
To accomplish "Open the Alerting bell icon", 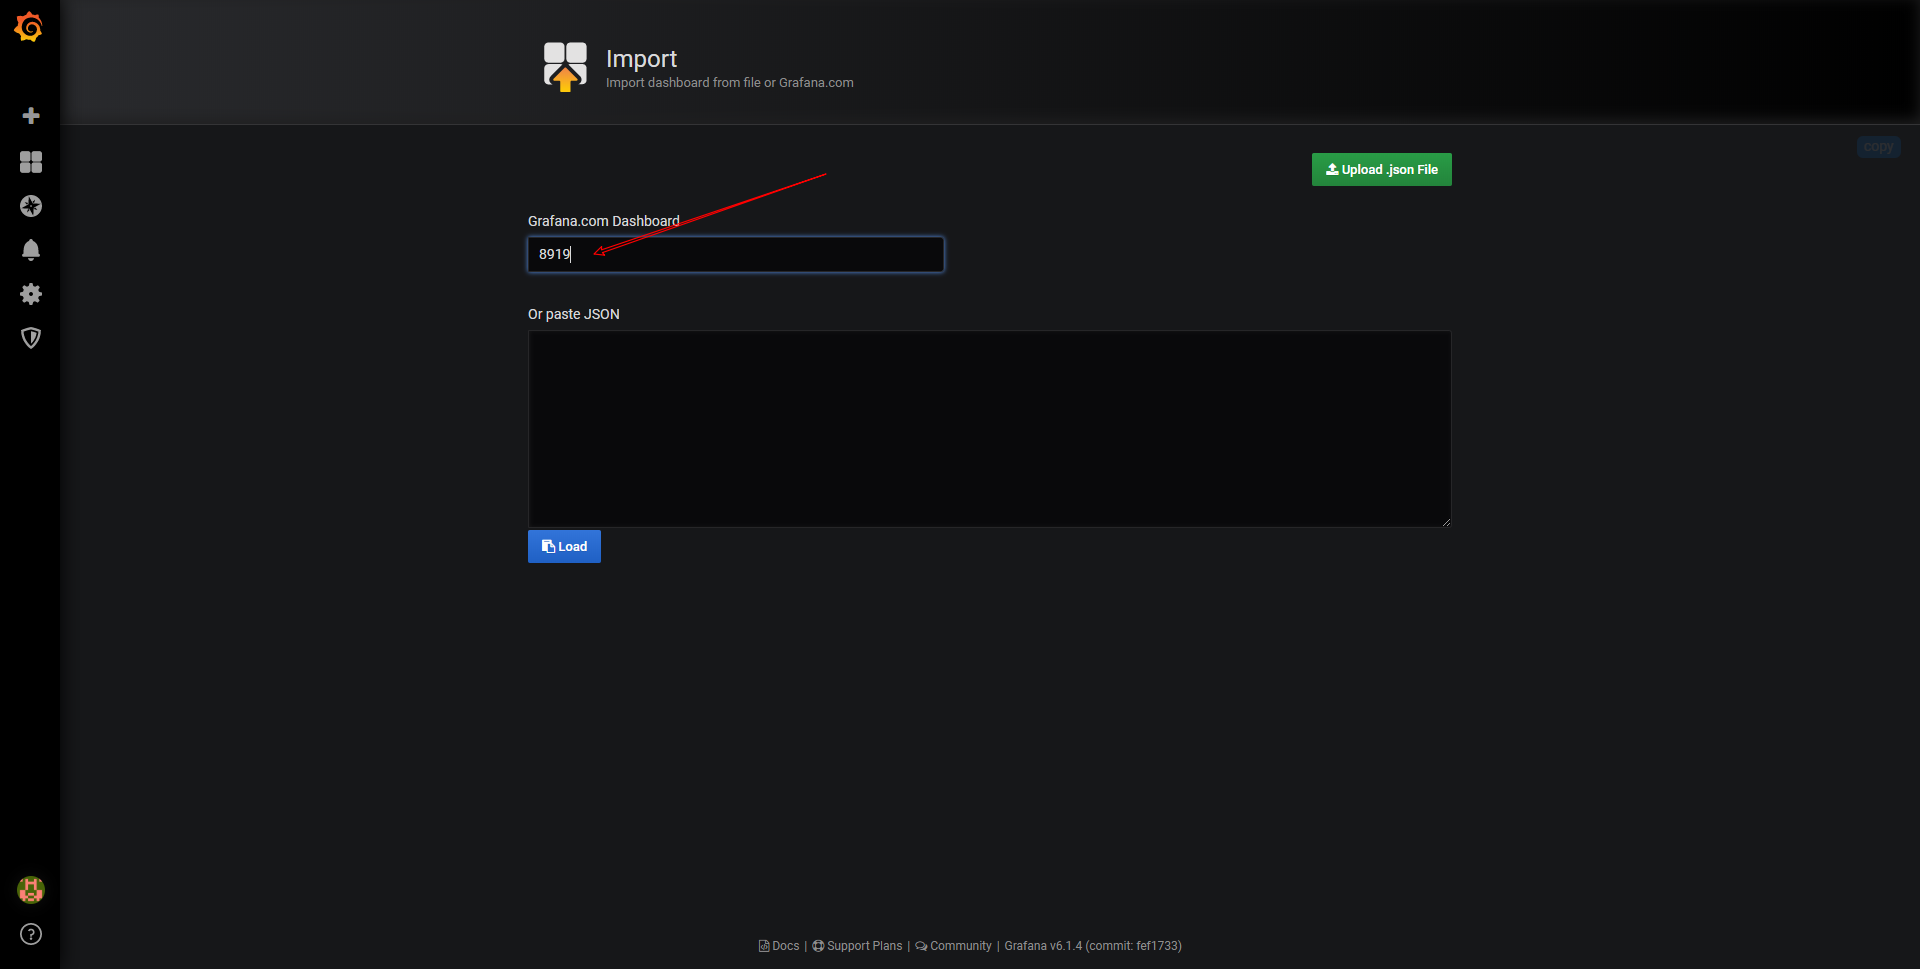I will pyautogui.click(x=31, y=250).
